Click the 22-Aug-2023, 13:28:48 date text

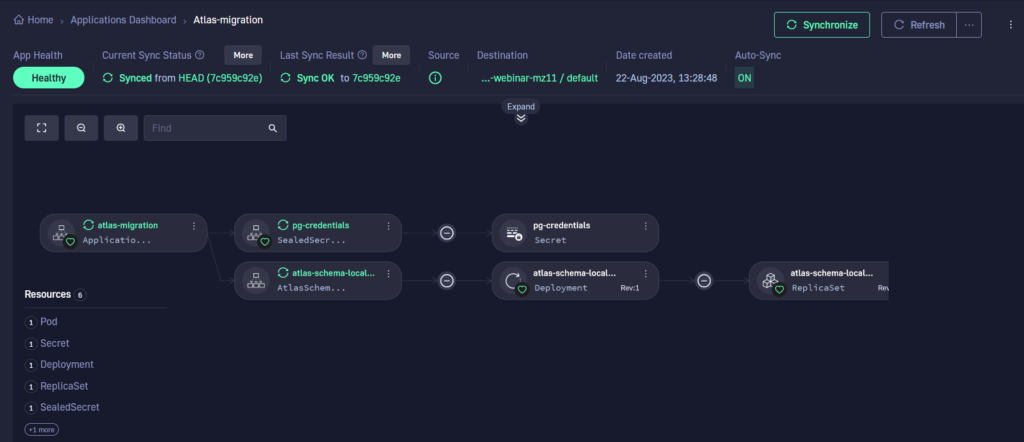tap(666, 78)
